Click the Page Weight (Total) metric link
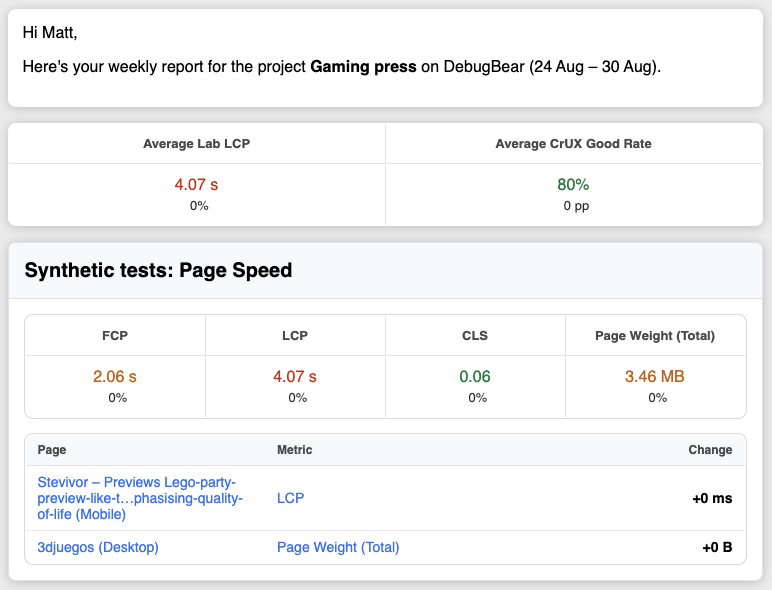 pyautogui.click(x=338, y=547)
